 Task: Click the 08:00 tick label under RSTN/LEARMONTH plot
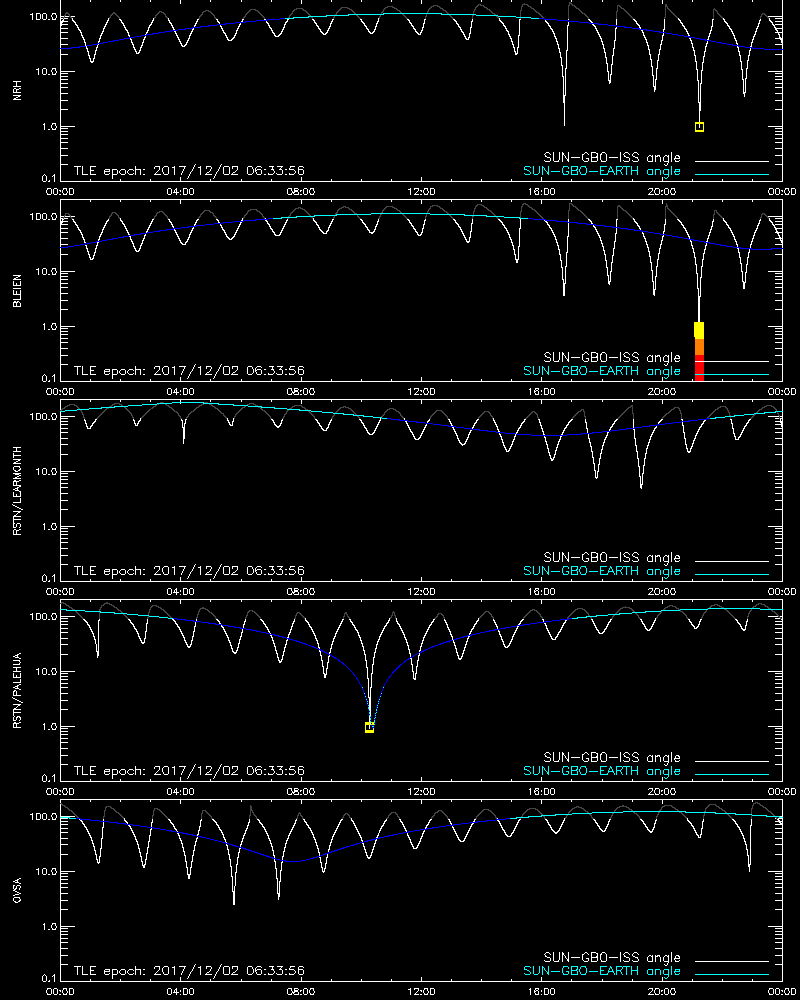(x=300, y=592)
